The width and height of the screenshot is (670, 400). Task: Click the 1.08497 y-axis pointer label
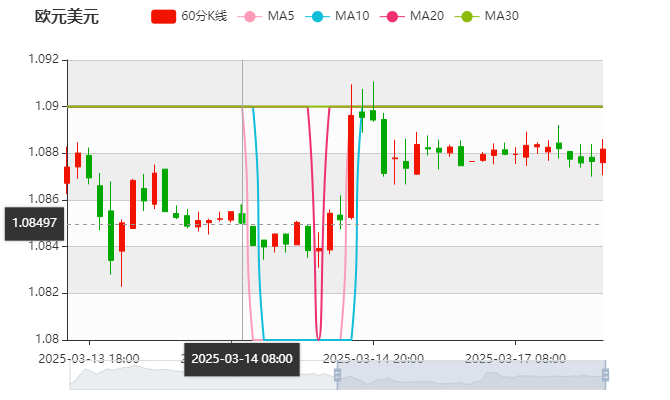[34, 223]
